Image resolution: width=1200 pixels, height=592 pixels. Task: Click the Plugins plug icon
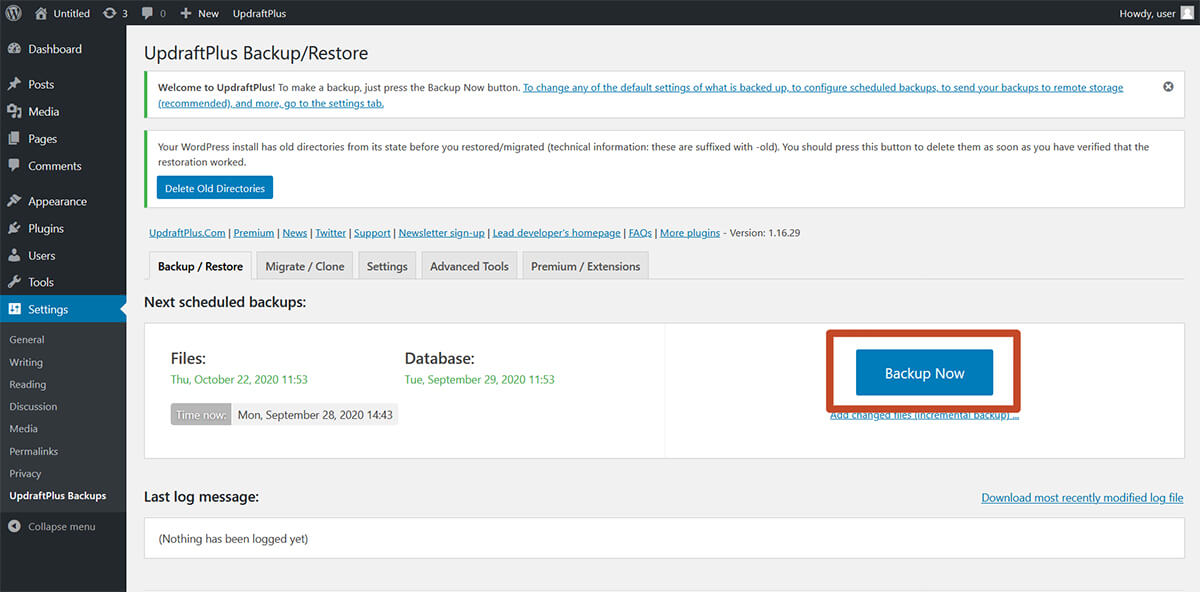[15, 228]
